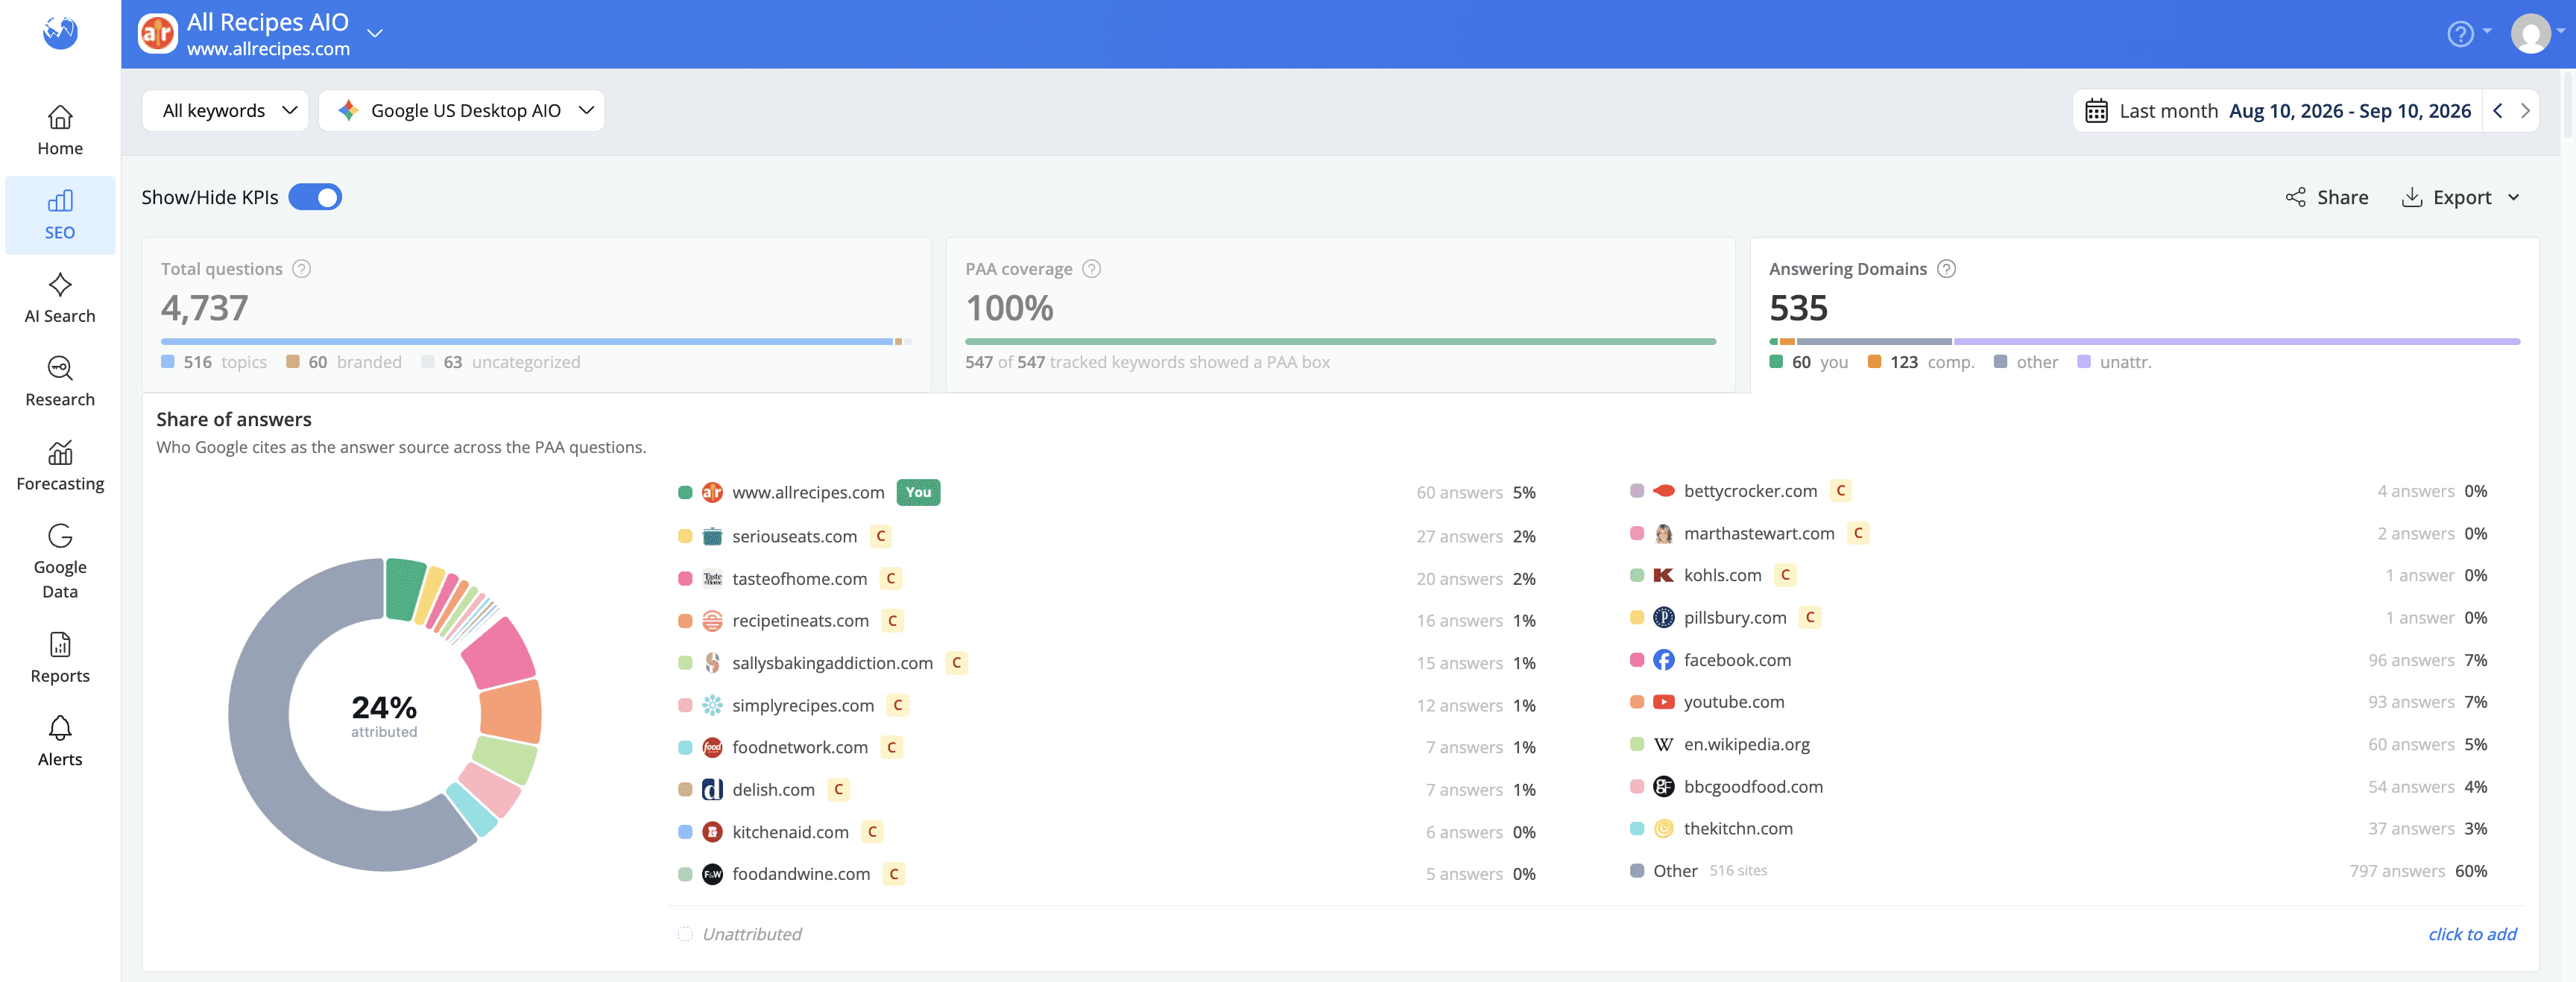This screenshot has width=2576, height=982.
Task: Click the All Recipes project logo
Action: pyautogui.click(x=158, y=34)
